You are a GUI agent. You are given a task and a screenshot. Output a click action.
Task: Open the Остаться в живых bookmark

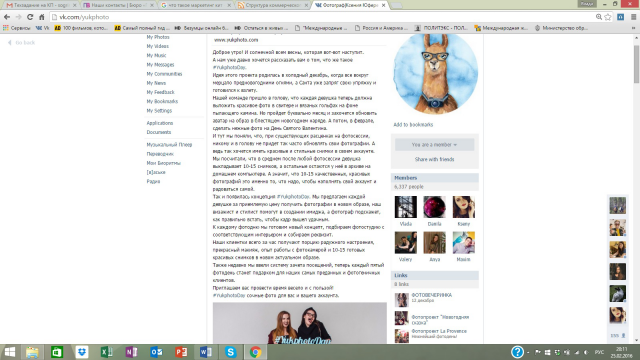tap(261, 28)
